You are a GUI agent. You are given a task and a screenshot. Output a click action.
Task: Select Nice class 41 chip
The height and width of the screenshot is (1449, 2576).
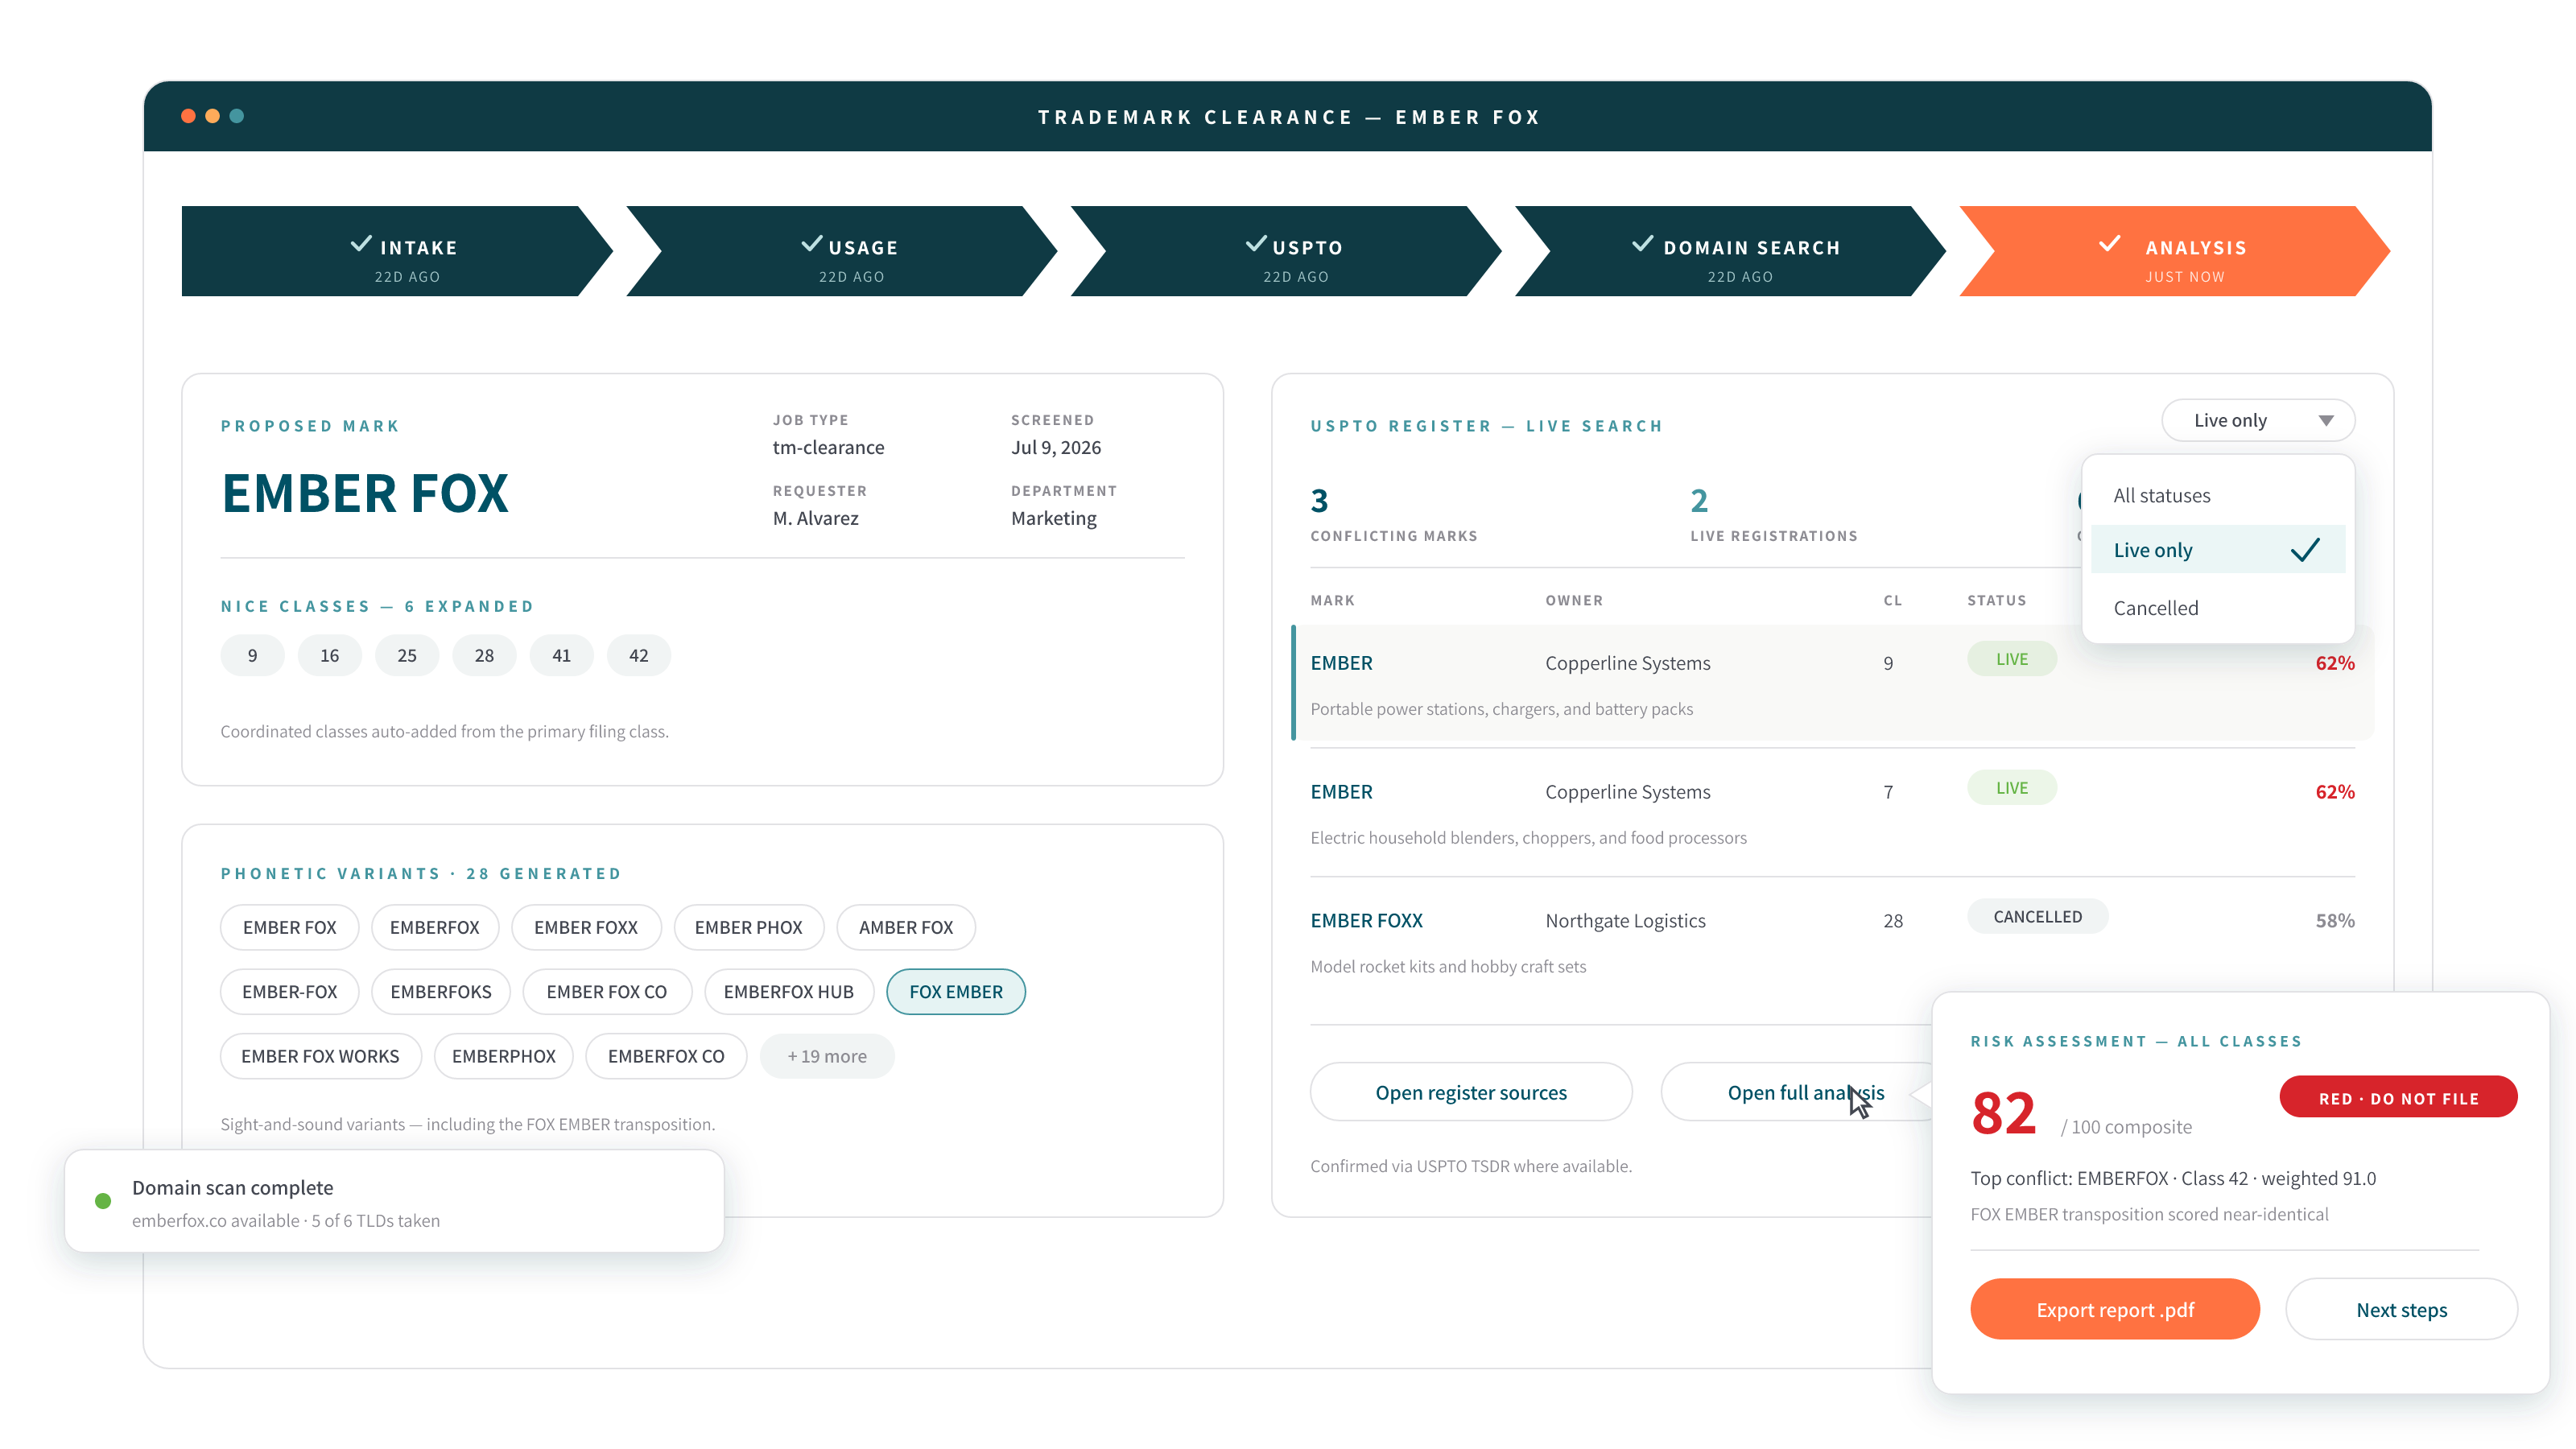[561, 655]
